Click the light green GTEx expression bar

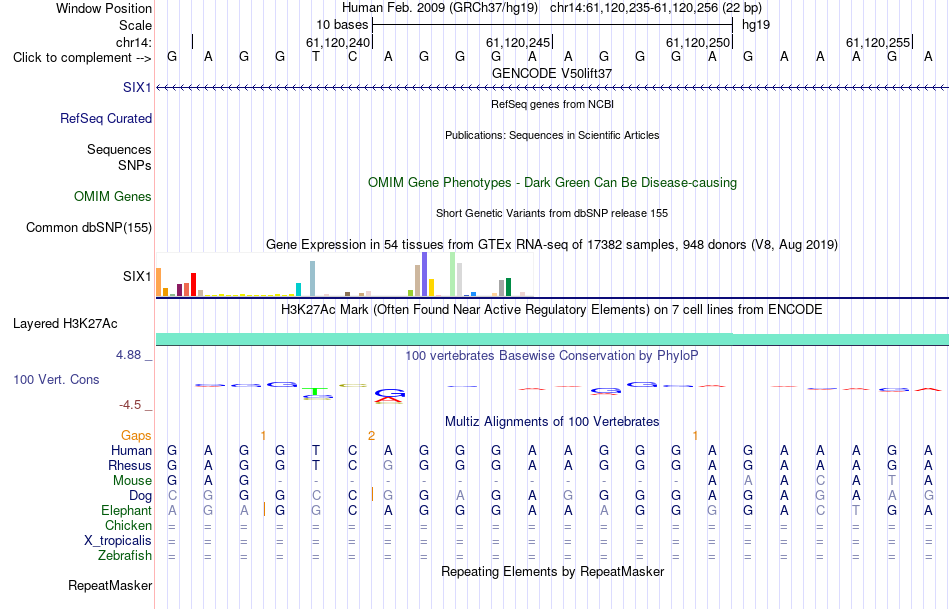[x=453, y=274]
